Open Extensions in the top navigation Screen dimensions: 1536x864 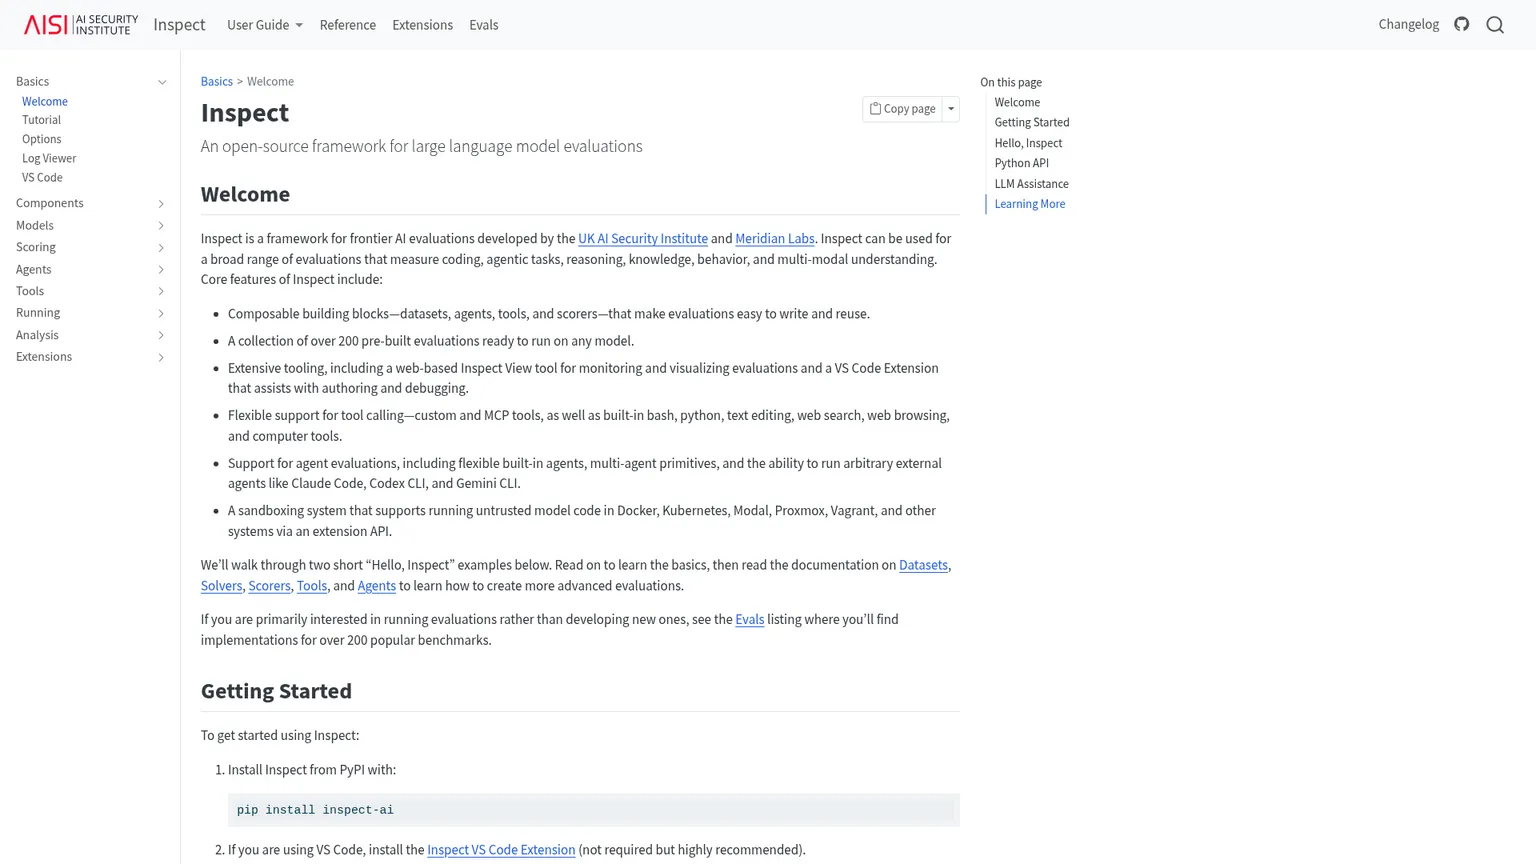click(422, 25)
